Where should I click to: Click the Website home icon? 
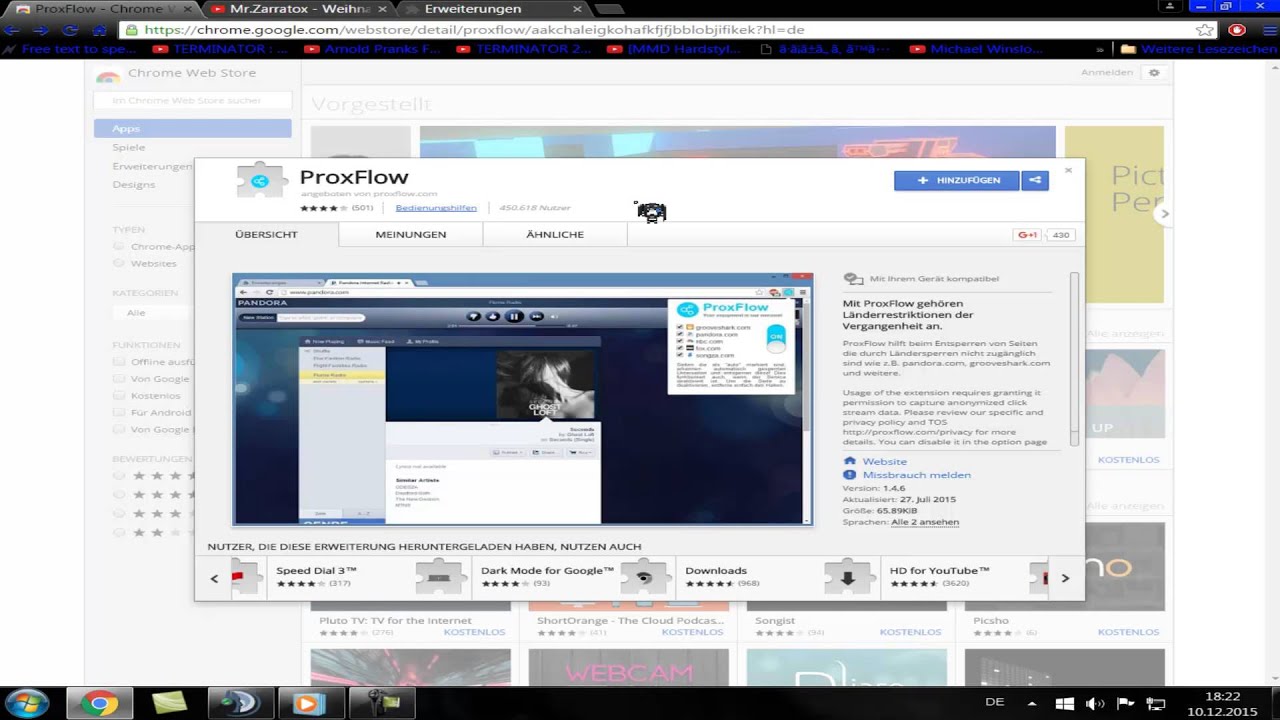(x=850, y=461)
